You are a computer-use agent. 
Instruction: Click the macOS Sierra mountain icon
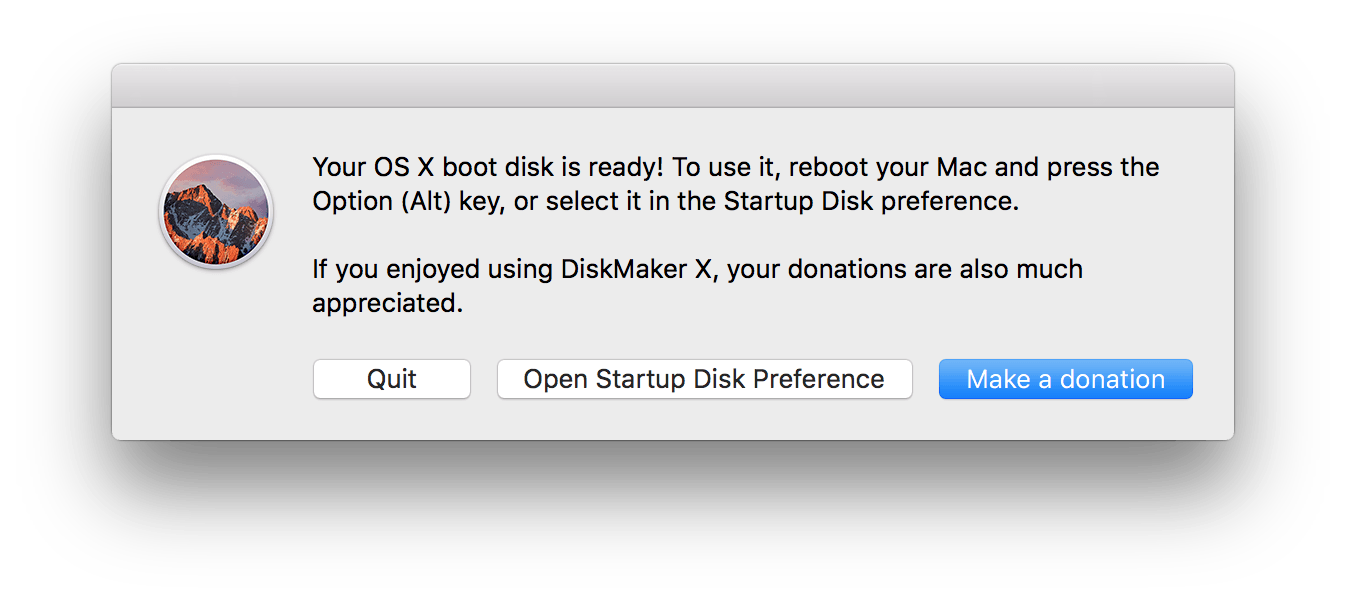(x=216, y=212)
